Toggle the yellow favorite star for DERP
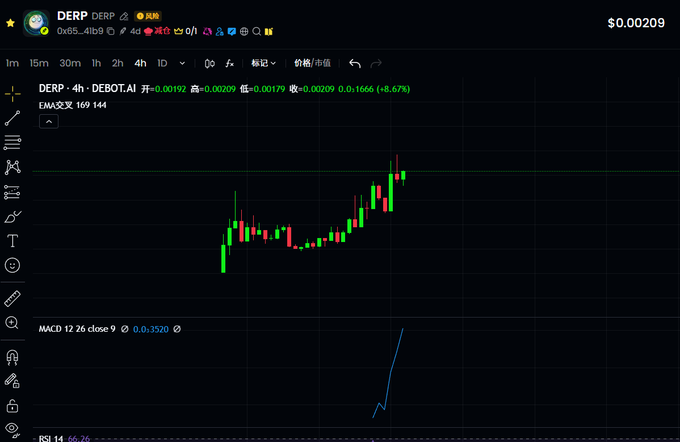680x442 pixels. pyautogui.click(x=10, y=23)
